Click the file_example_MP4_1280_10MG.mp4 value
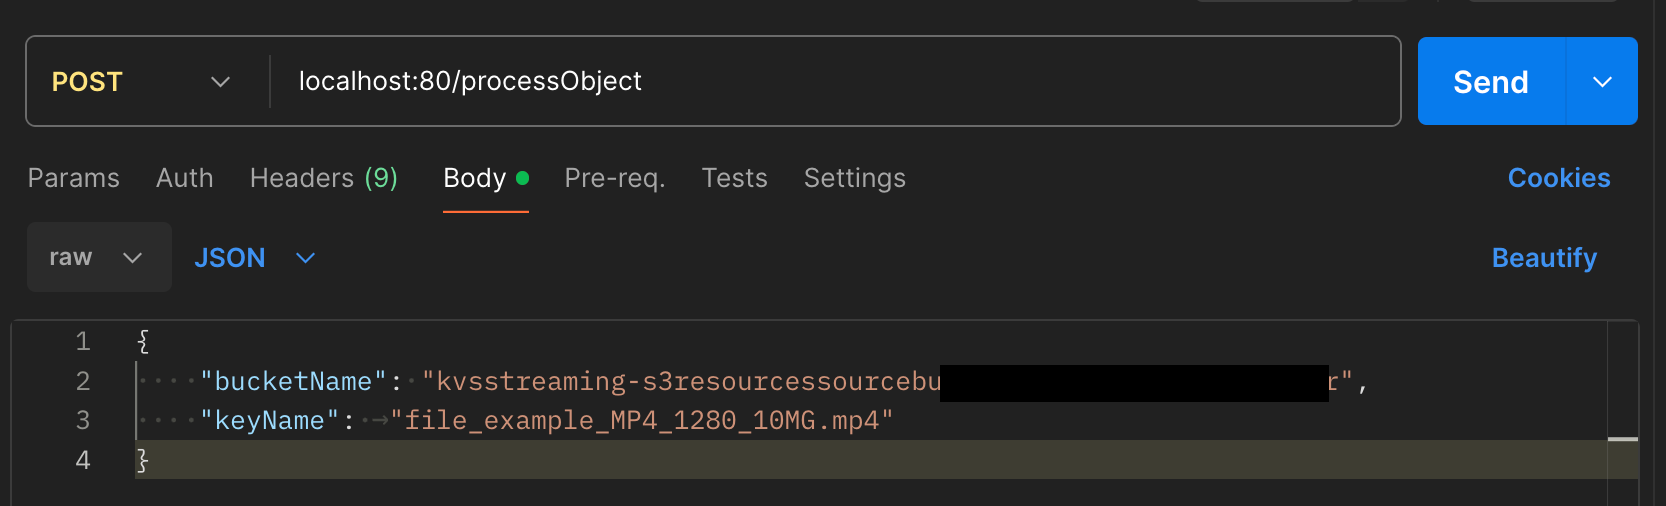This screenshot has width=1666, height=506. click(x=641, y=420)
